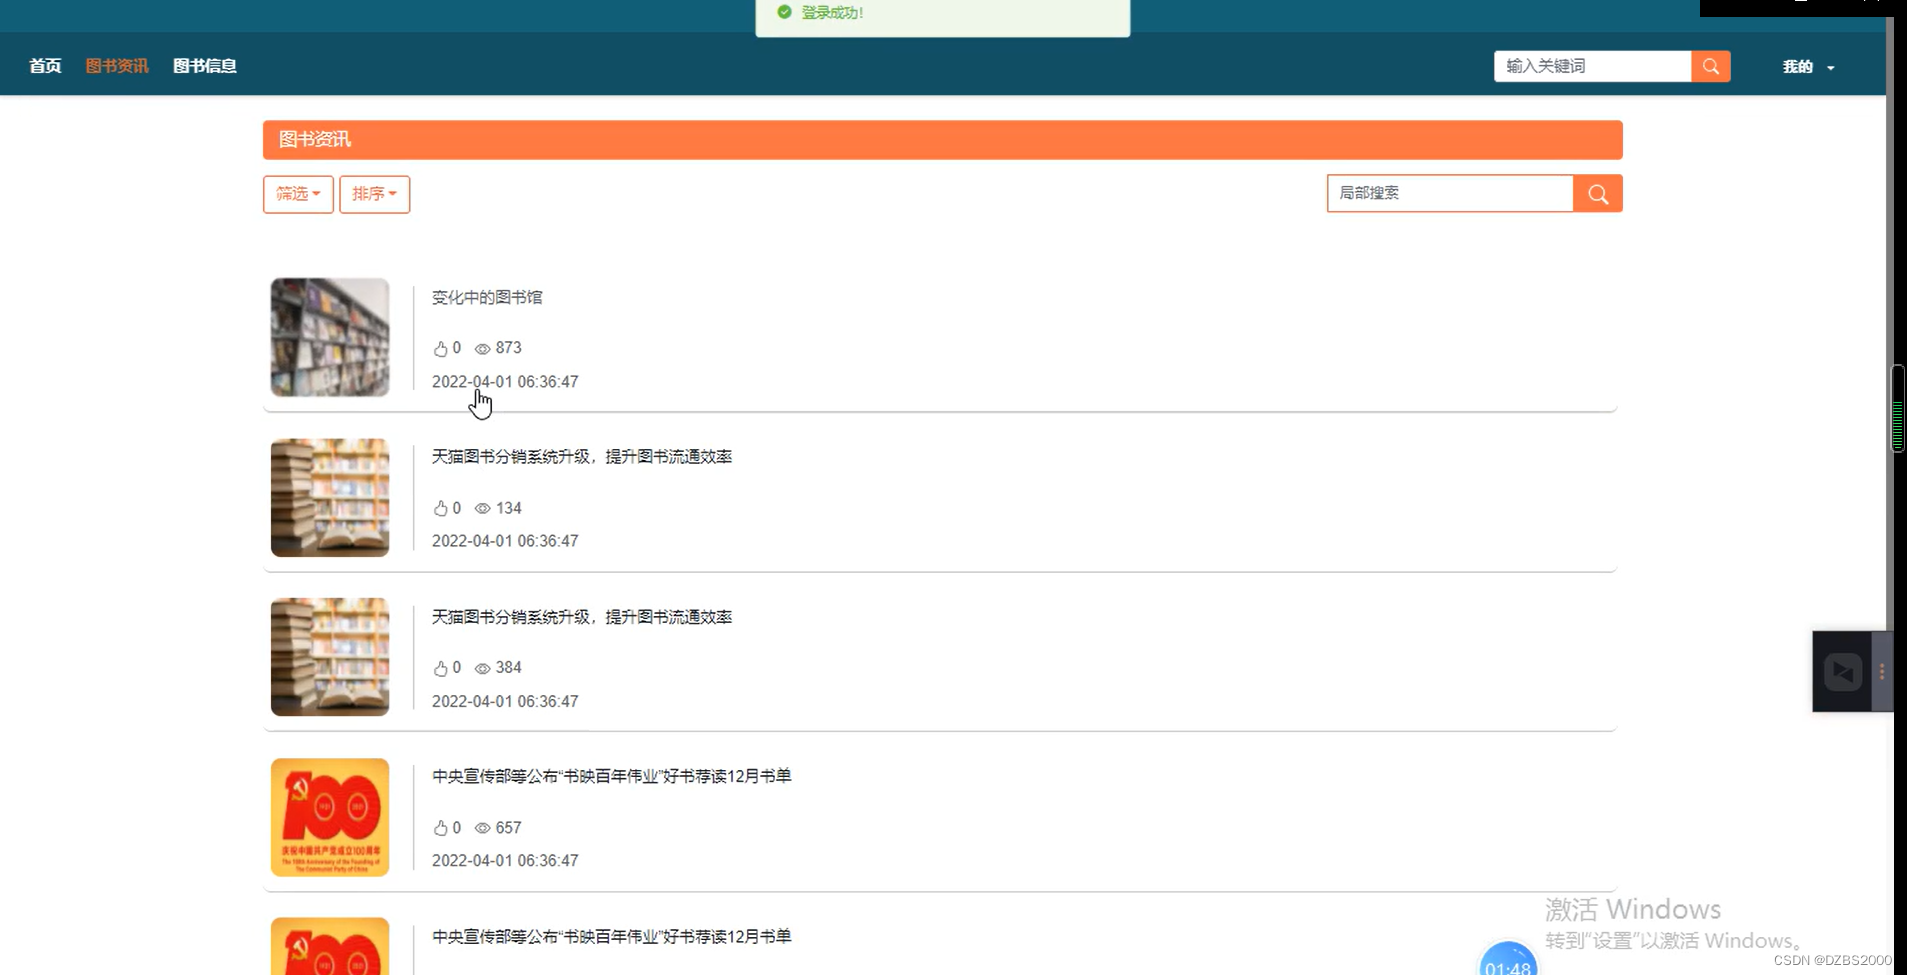Click the book stack thumbnail above 134 views row

point(330,497)
